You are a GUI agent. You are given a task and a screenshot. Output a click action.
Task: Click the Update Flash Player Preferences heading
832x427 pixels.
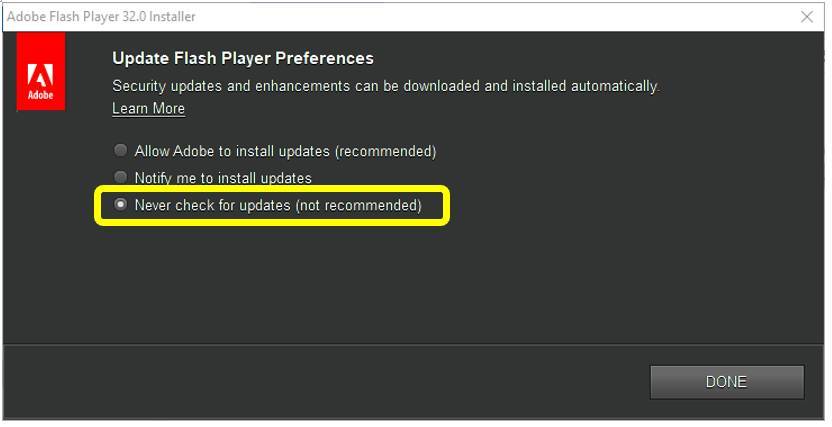click(x=243, y=58)
